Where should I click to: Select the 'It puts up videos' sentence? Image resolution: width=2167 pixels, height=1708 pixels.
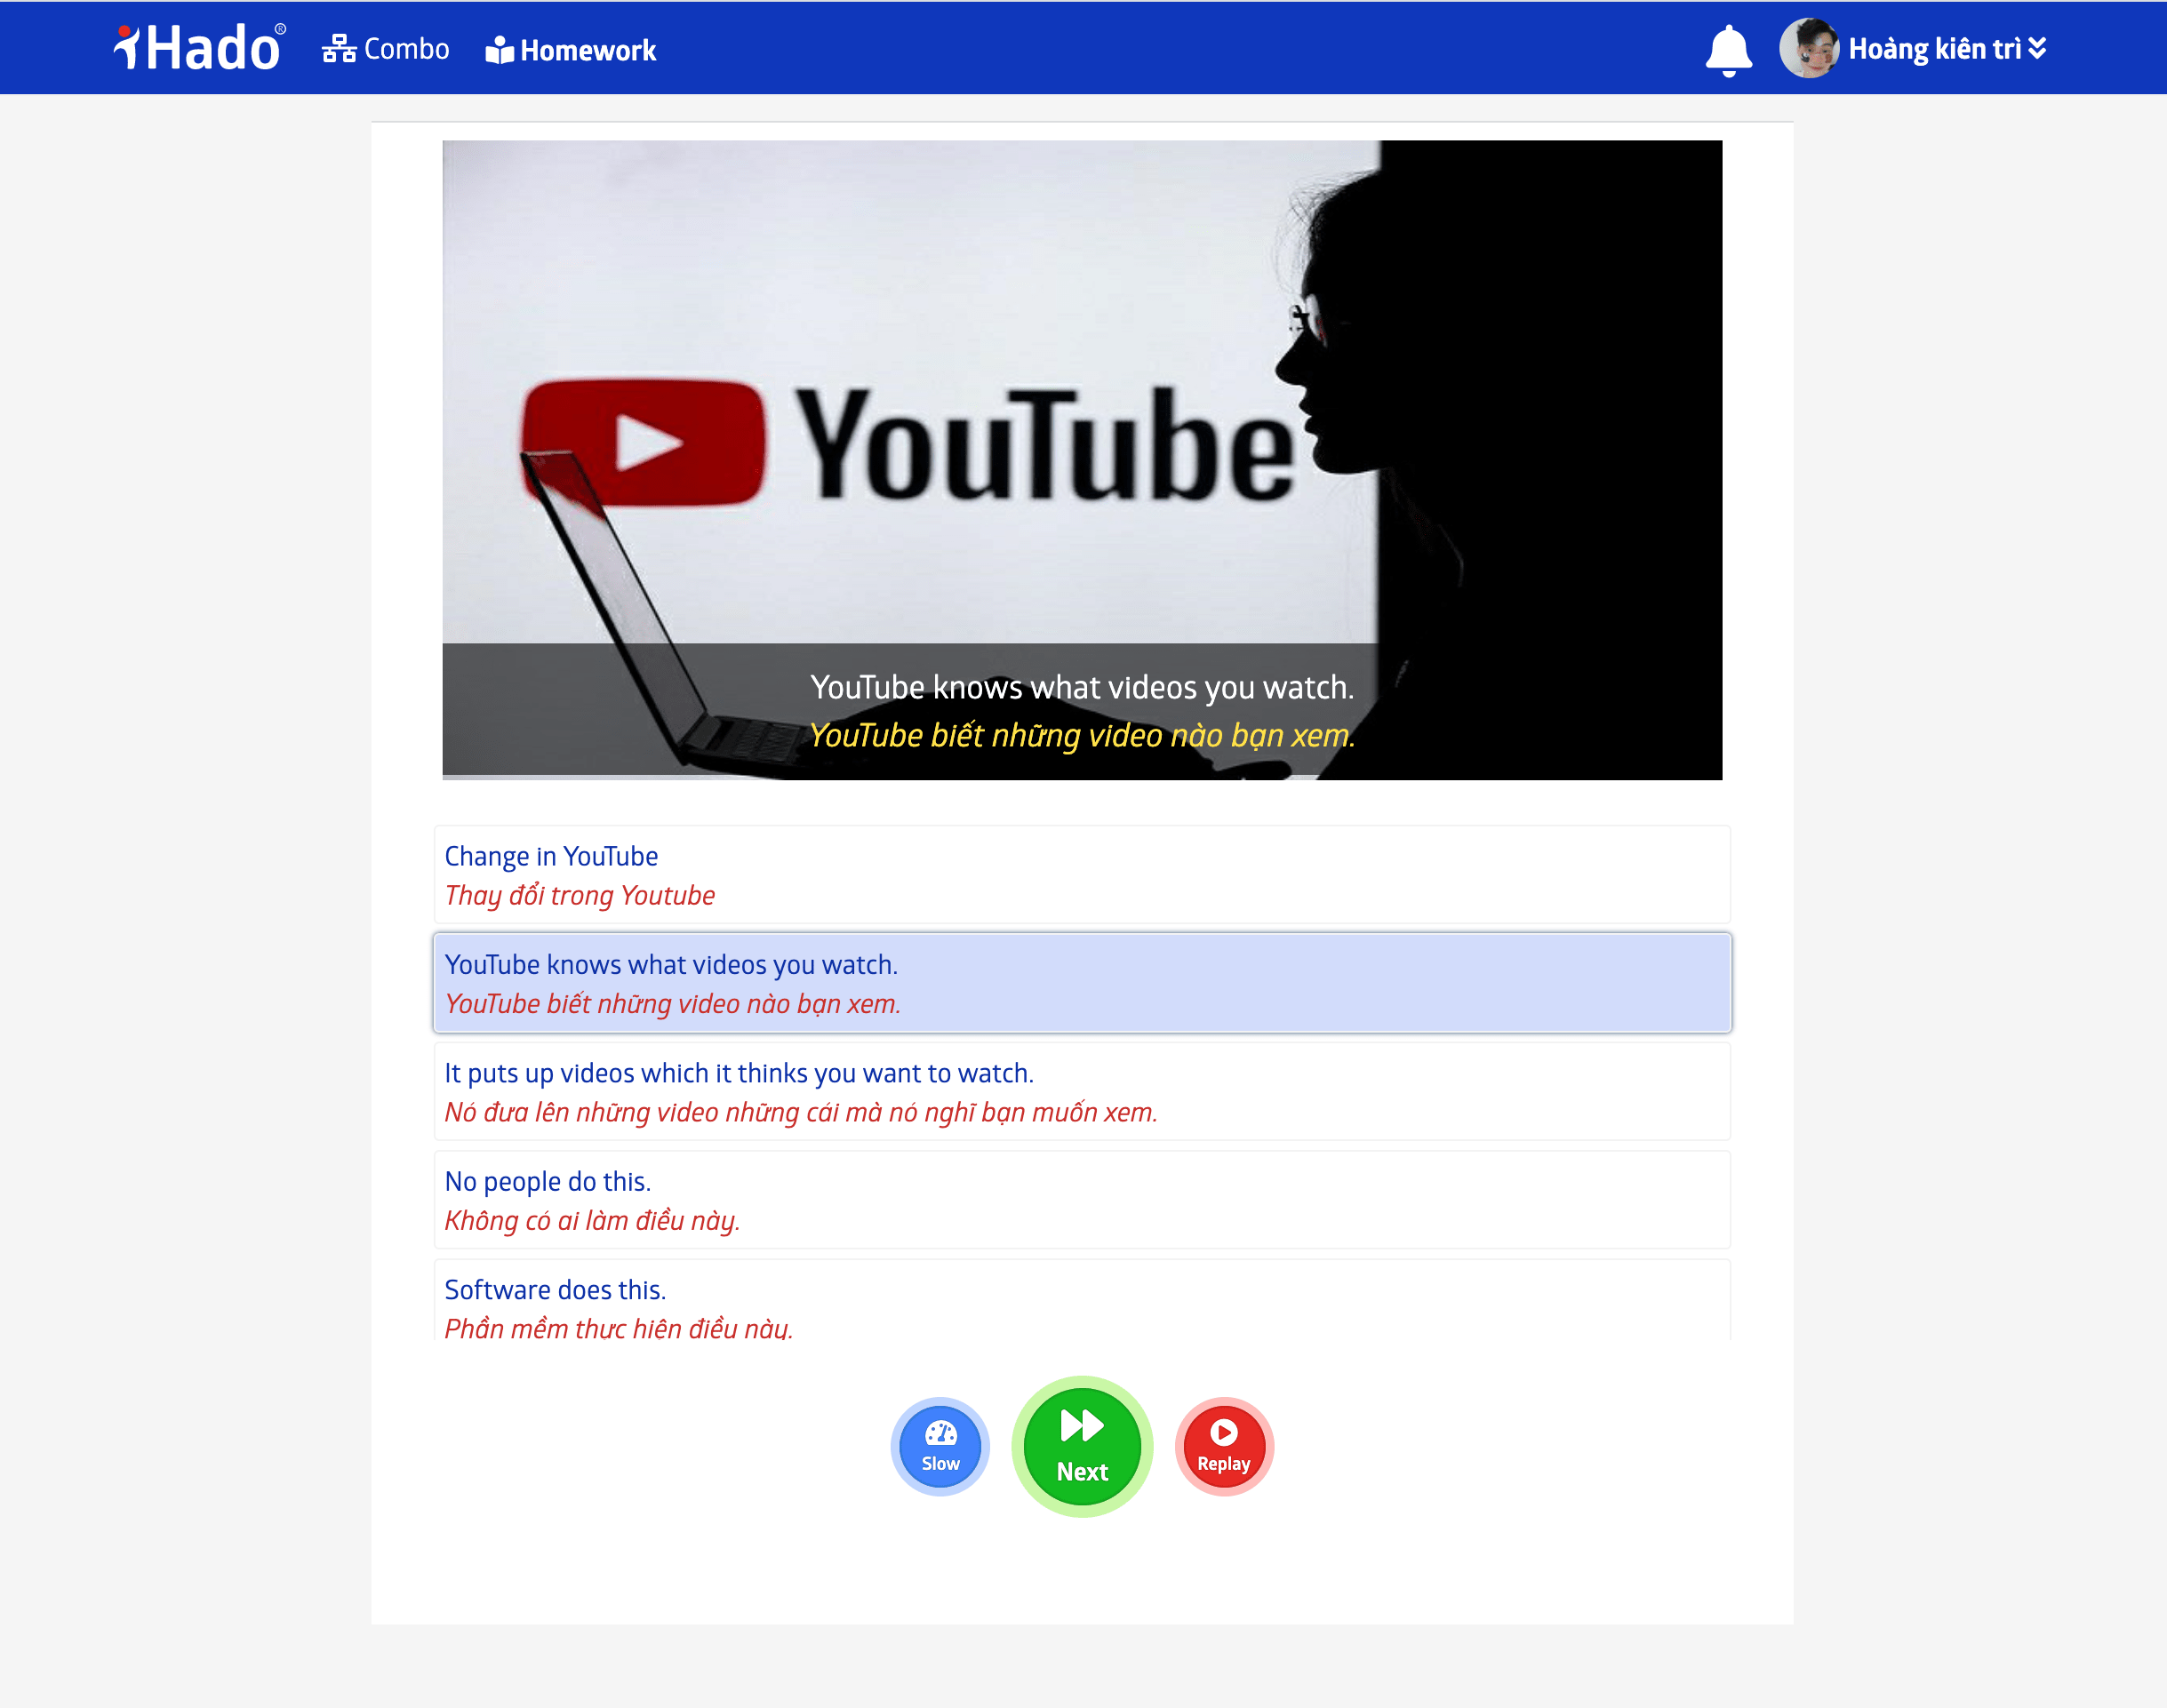click(x=1081, y=1091)
